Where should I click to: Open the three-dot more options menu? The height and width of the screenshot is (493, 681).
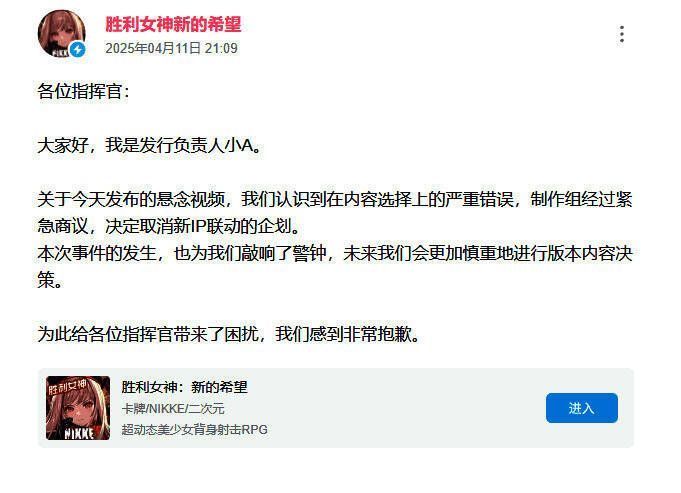coord(621,34)
